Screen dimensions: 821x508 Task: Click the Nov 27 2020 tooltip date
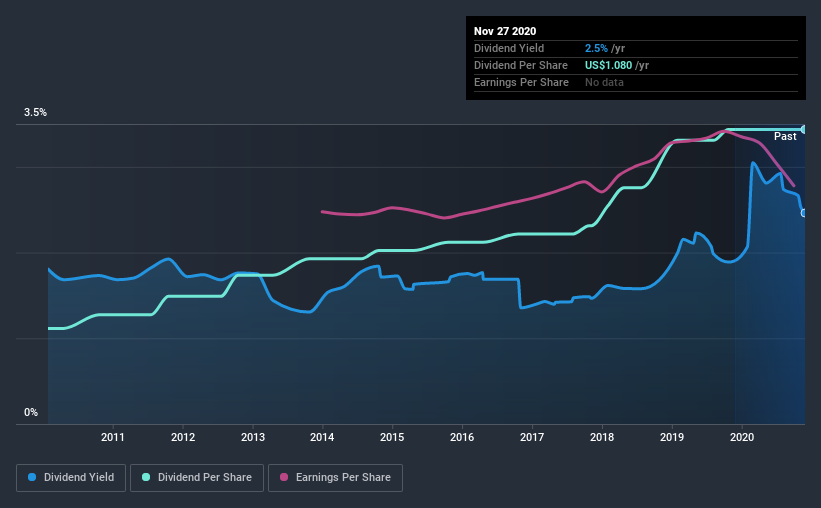505,31
